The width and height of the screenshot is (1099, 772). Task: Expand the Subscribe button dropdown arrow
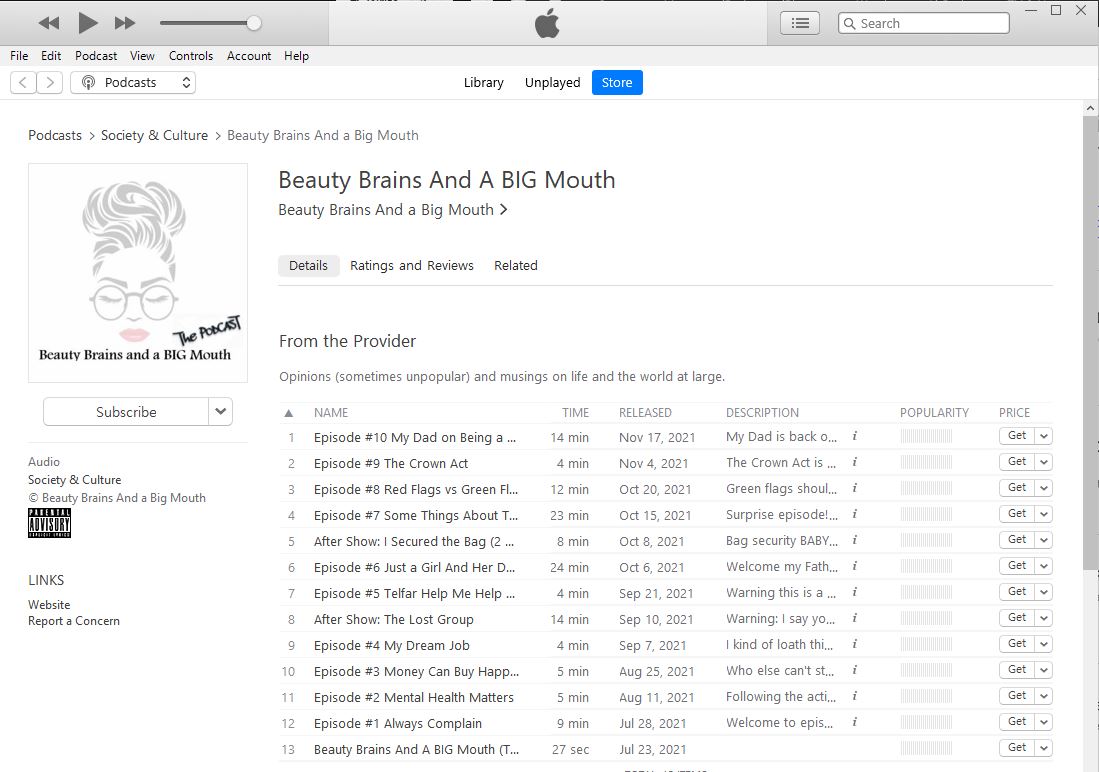[x=221, y=411]
